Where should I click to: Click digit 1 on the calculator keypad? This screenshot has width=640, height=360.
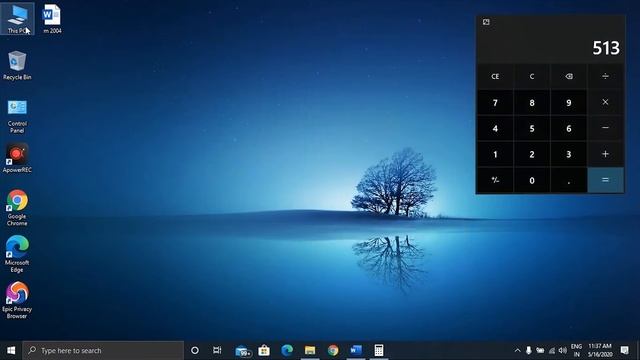(x=495, y=154)
